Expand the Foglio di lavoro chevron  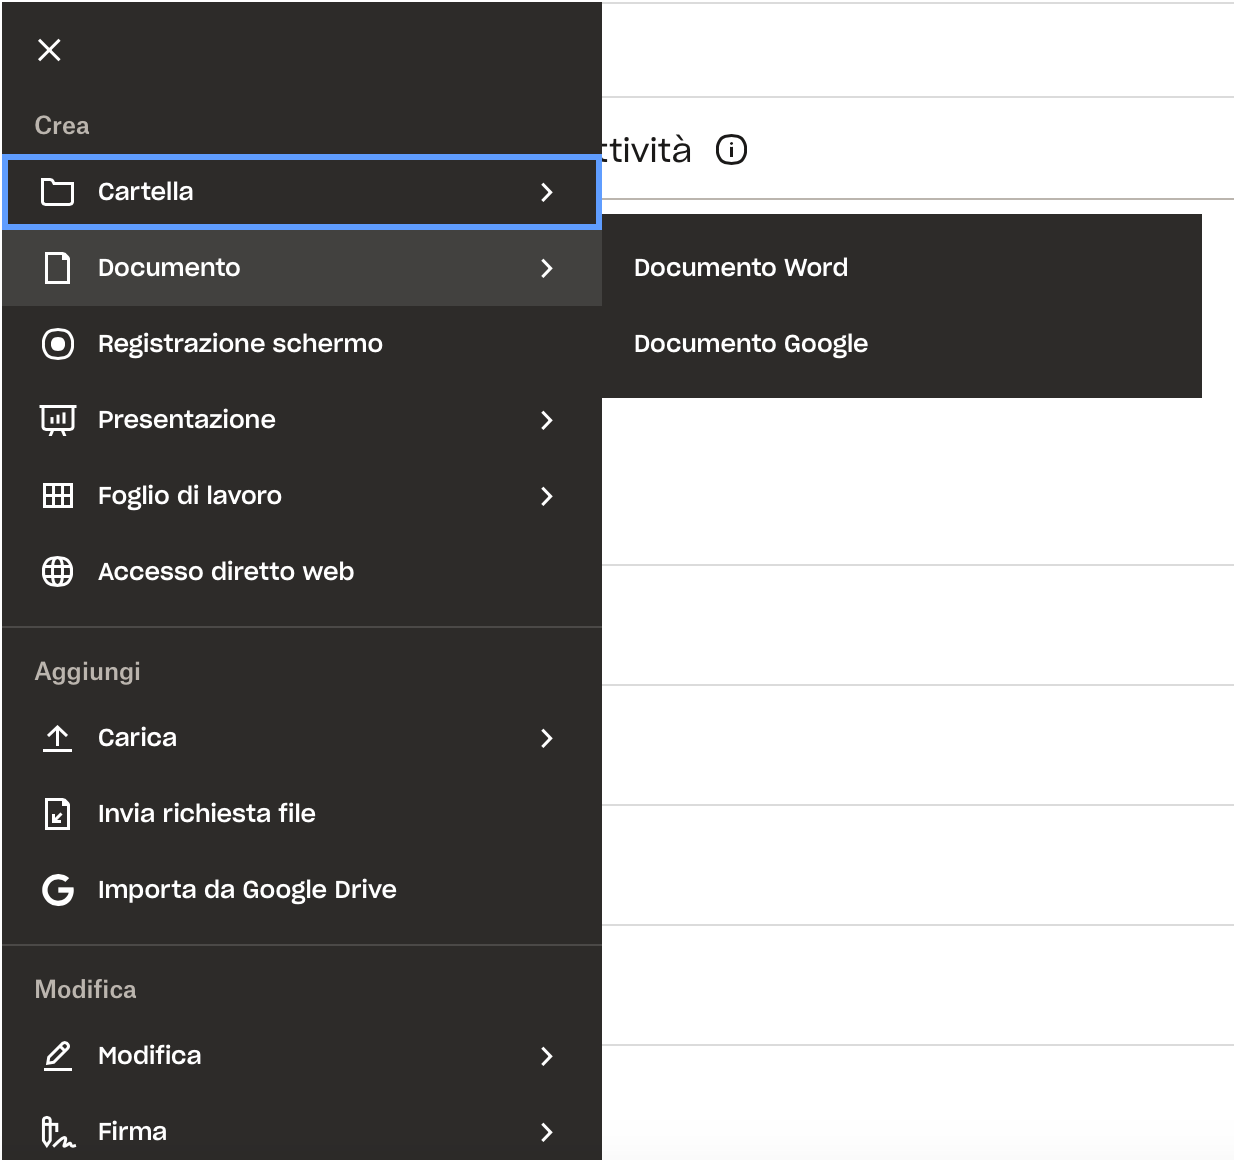[x=546, y=496]
